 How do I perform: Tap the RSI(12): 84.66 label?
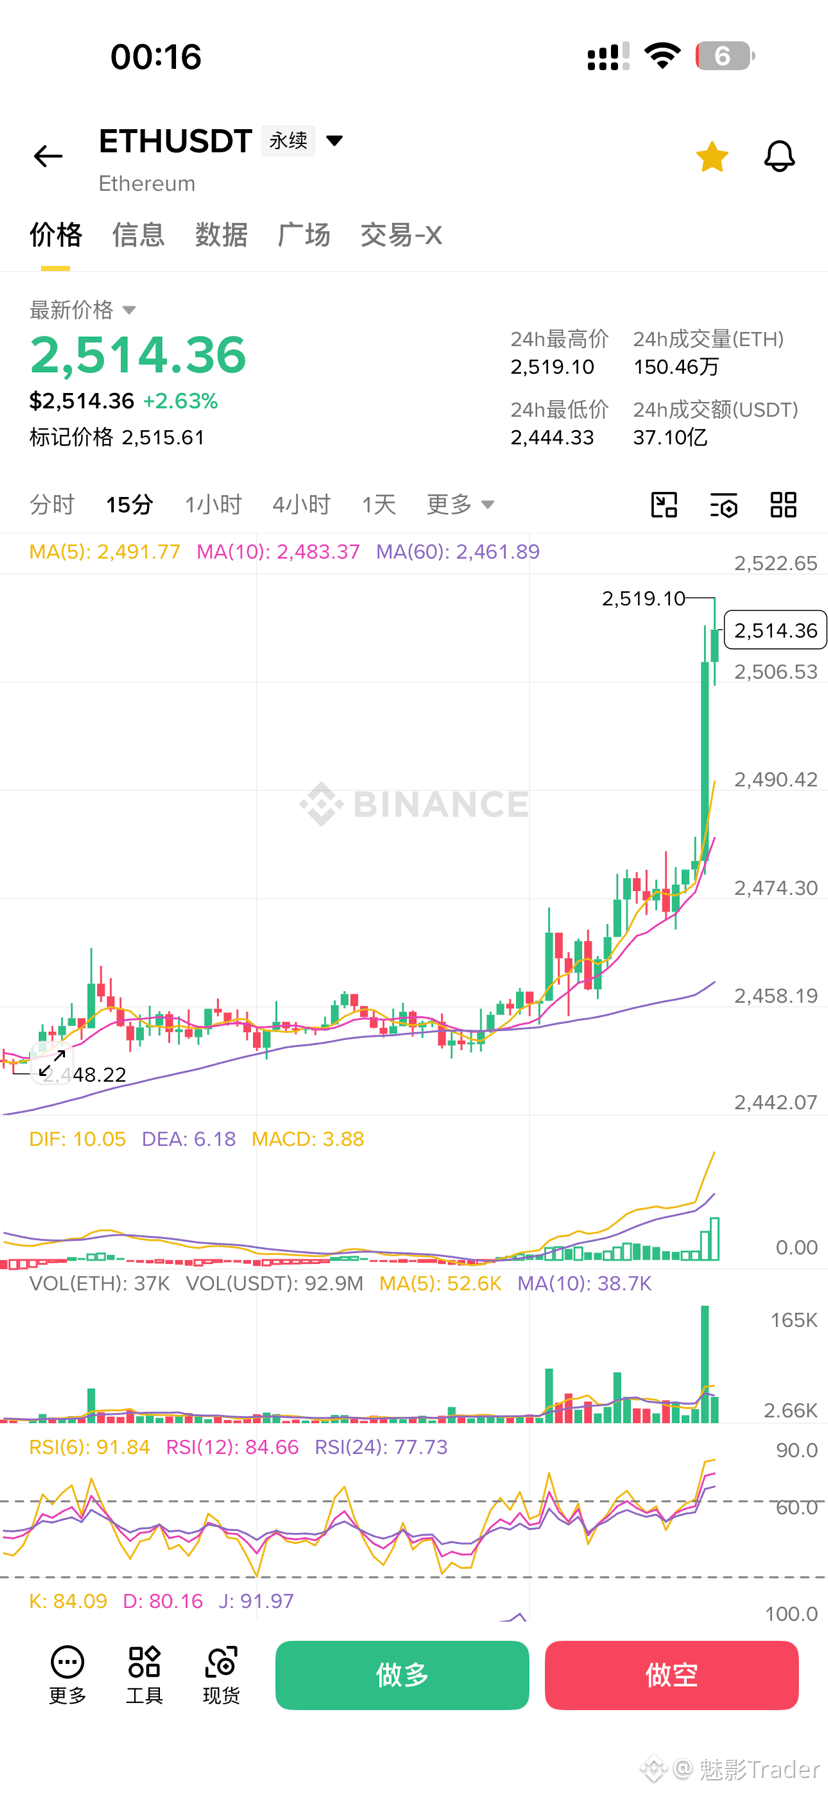click(x=233, y=1447)
